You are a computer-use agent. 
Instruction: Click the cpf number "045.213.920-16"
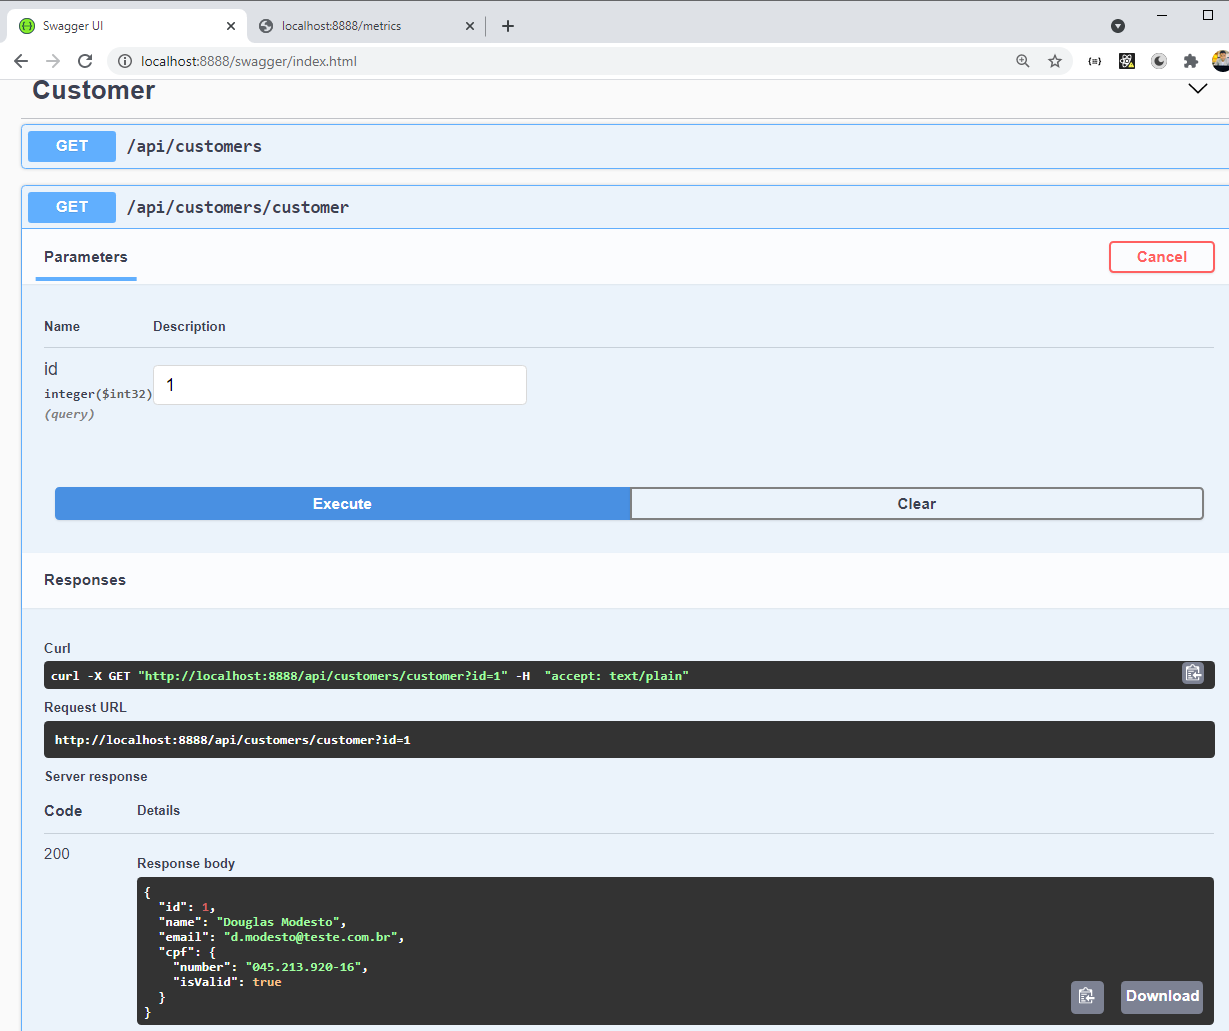[303, 967]
